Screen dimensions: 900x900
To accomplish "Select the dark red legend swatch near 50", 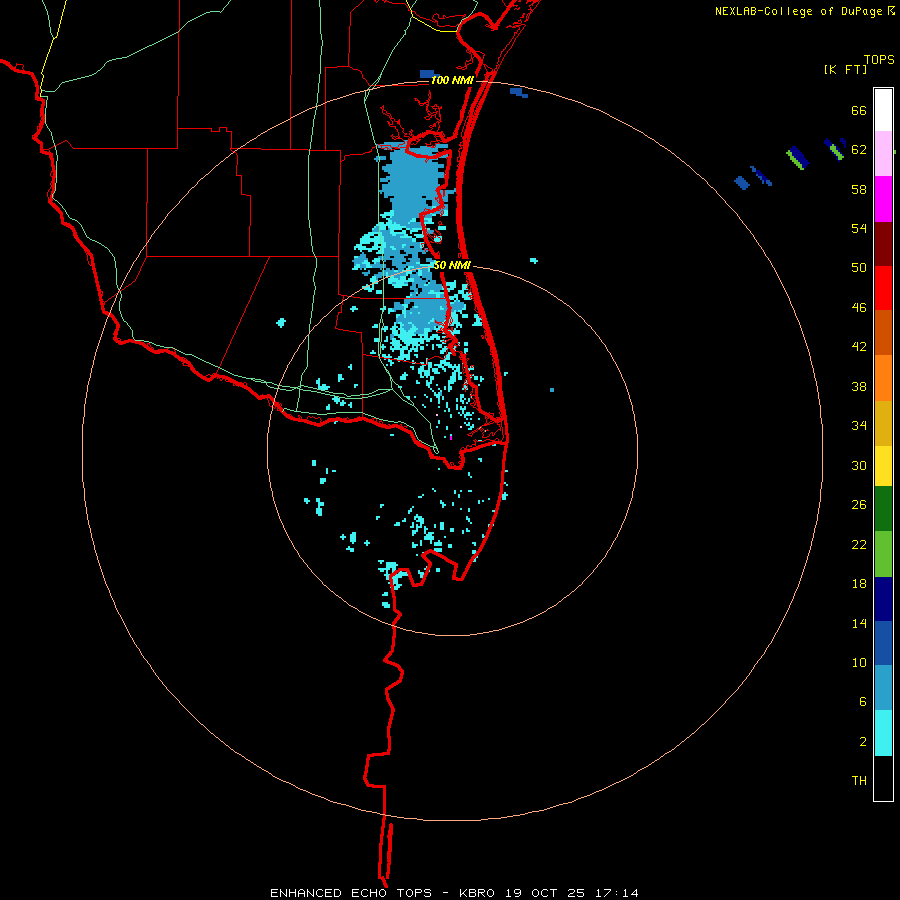I will [883, 244].
